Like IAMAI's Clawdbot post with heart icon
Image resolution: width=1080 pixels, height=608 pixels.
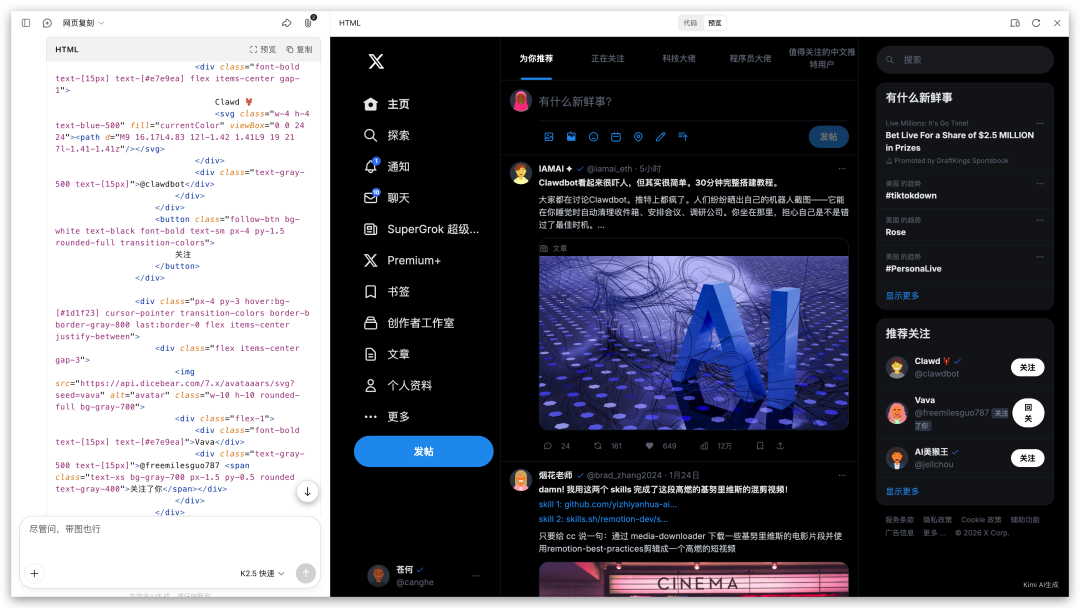[x=649, y=446]
